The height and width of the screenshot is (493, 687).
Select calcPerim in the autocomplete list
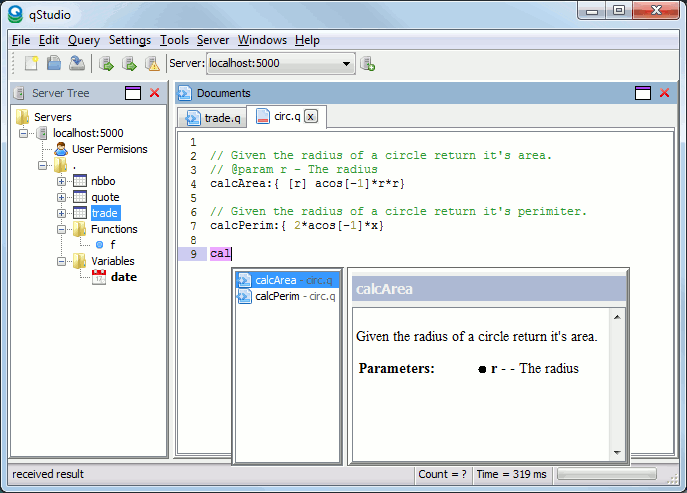(278, 296)
